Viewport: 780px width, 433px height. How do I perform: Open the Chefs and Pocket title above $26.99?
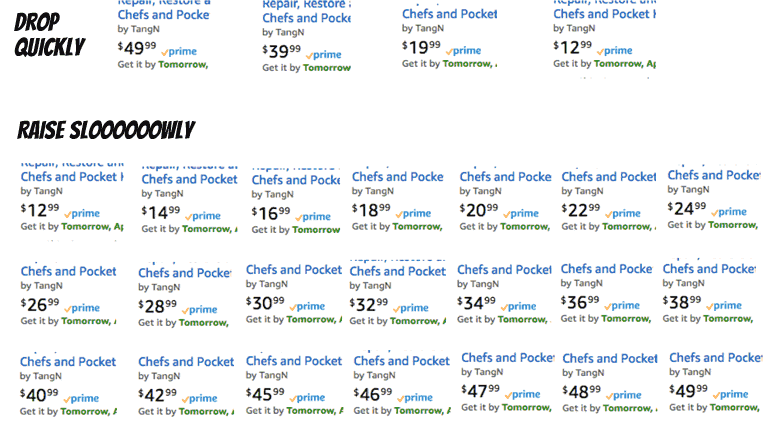click(x=69, y=272)
